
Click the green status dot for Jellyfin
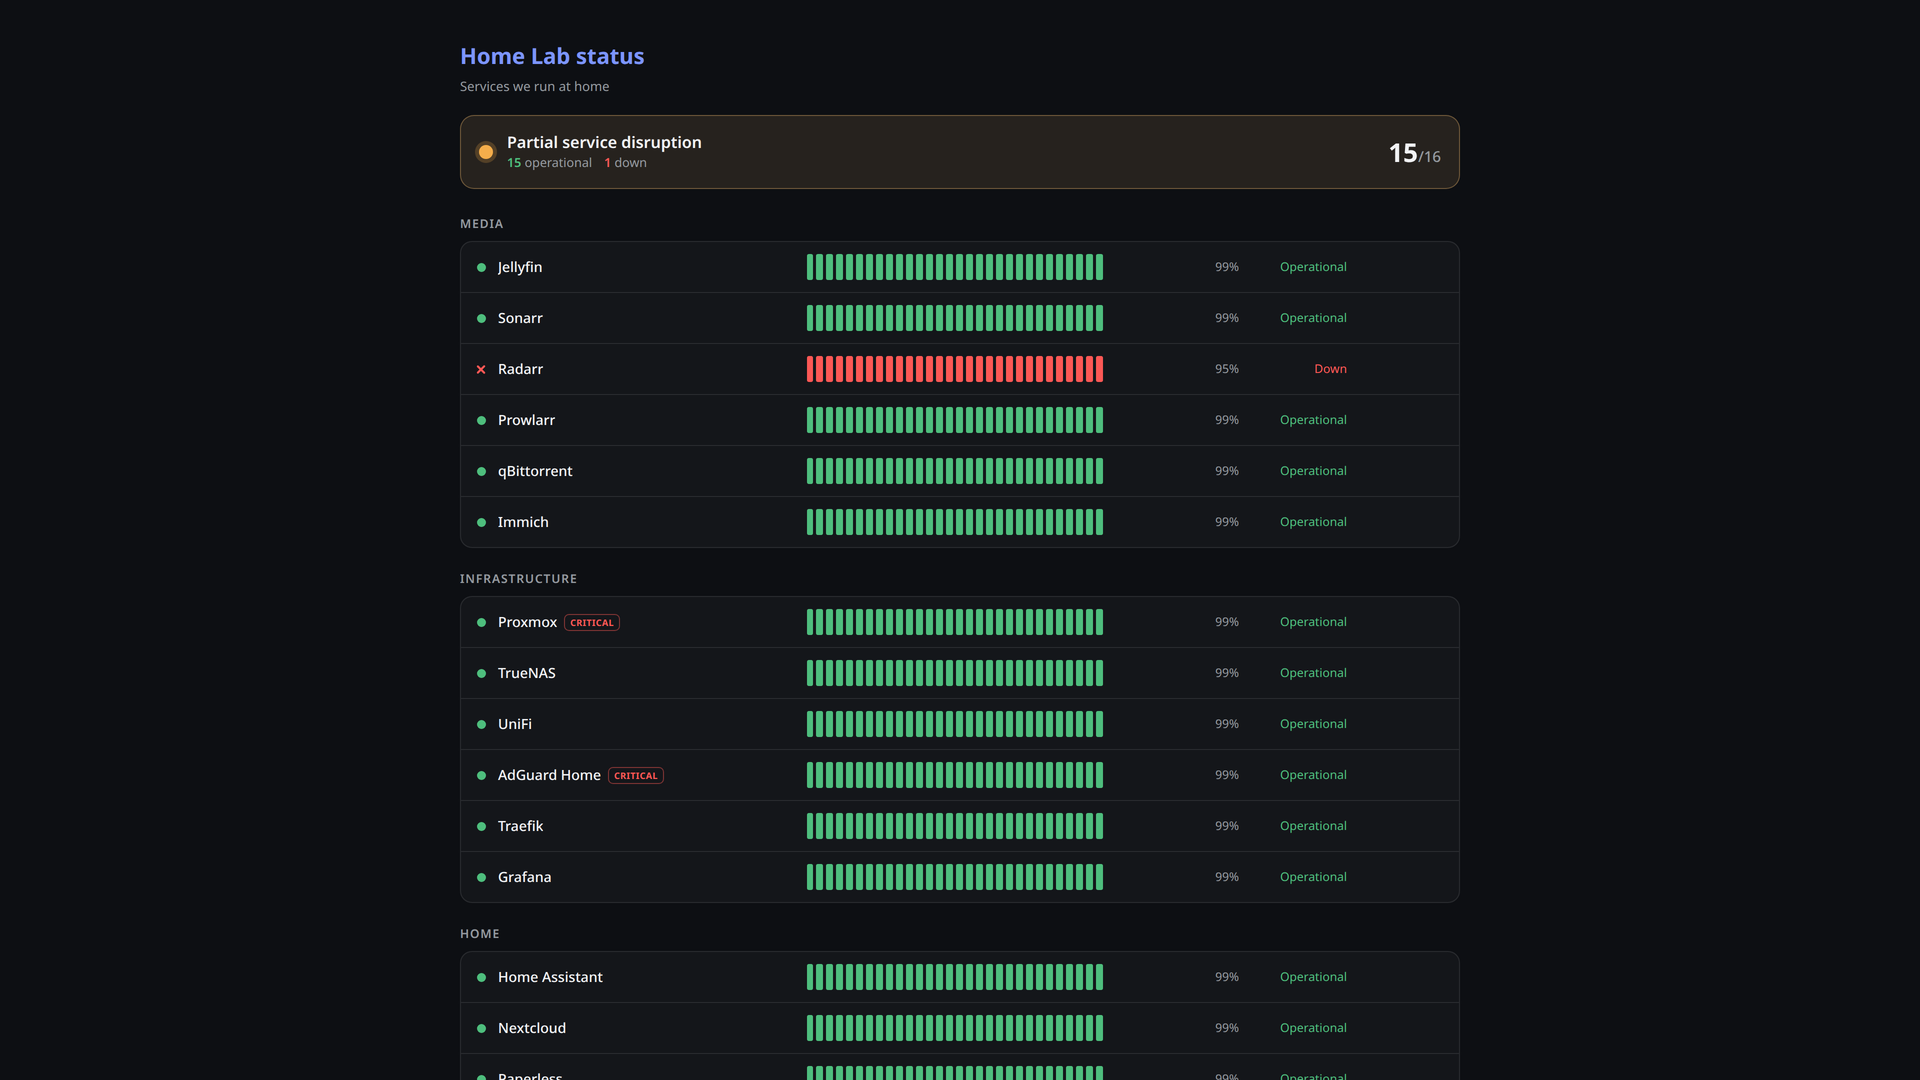click(481, 267)
